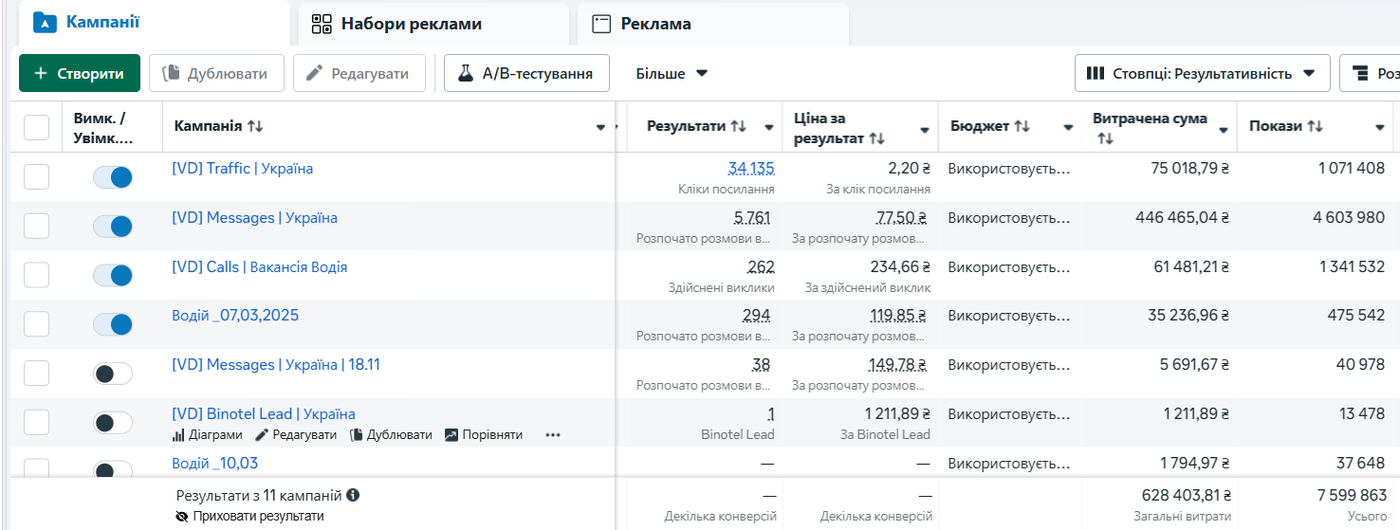1400x530 pixels.
Task: Click the plus icon on the Створити button
Action: [x=41, y=73]
